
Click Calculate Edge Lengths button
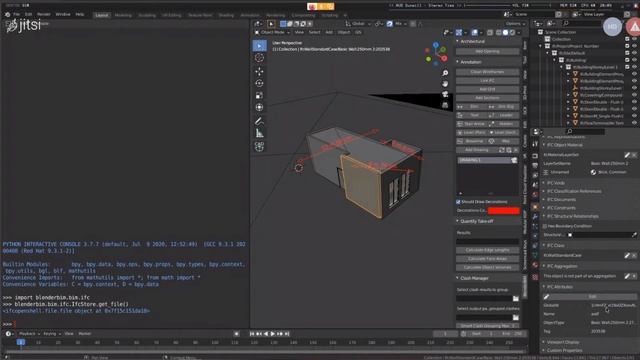tap(487, 250)
